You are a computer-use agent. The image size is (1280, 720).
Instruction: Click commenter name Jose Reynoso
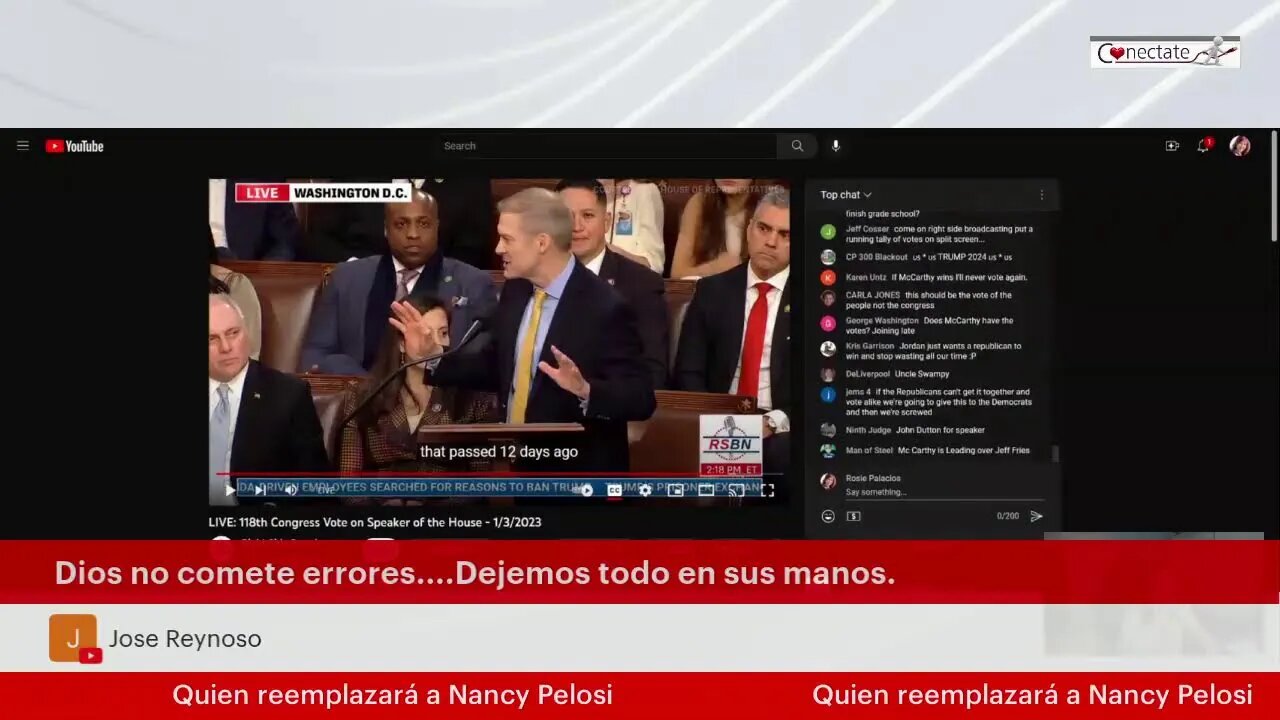click(x=185, y=639)
